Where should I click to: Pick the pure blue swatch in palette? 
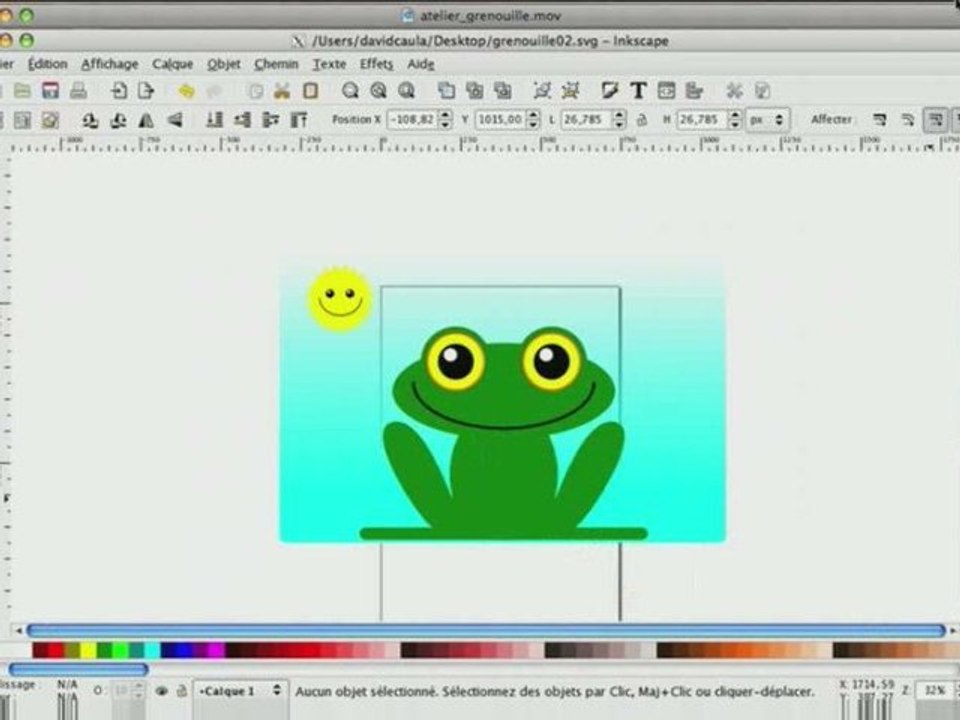(184, 650)
